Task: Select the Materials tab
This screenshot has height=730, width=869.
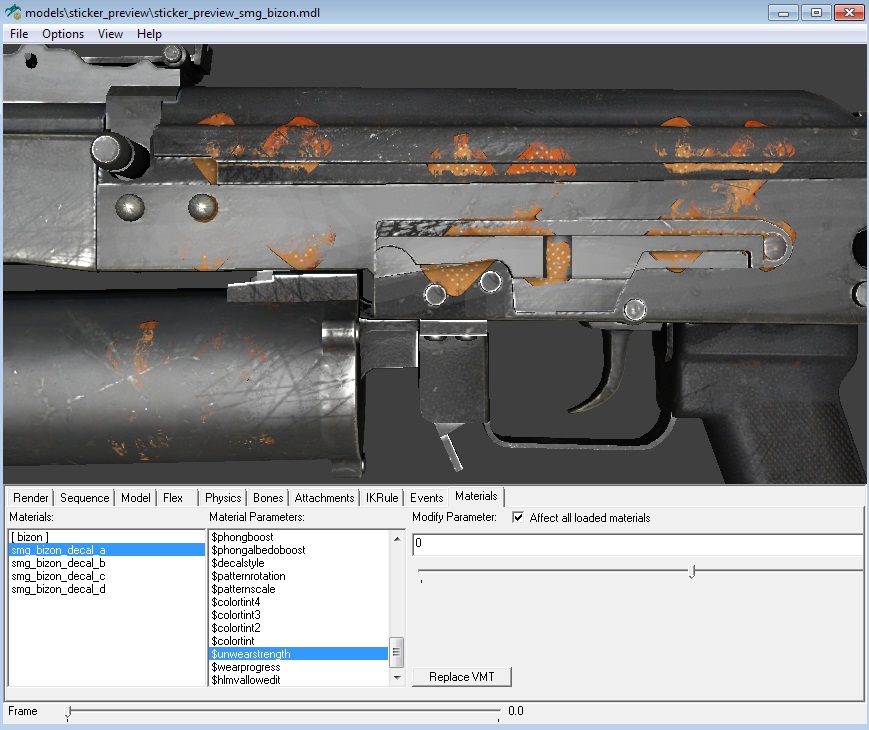Action: click(x=476, y=496)
